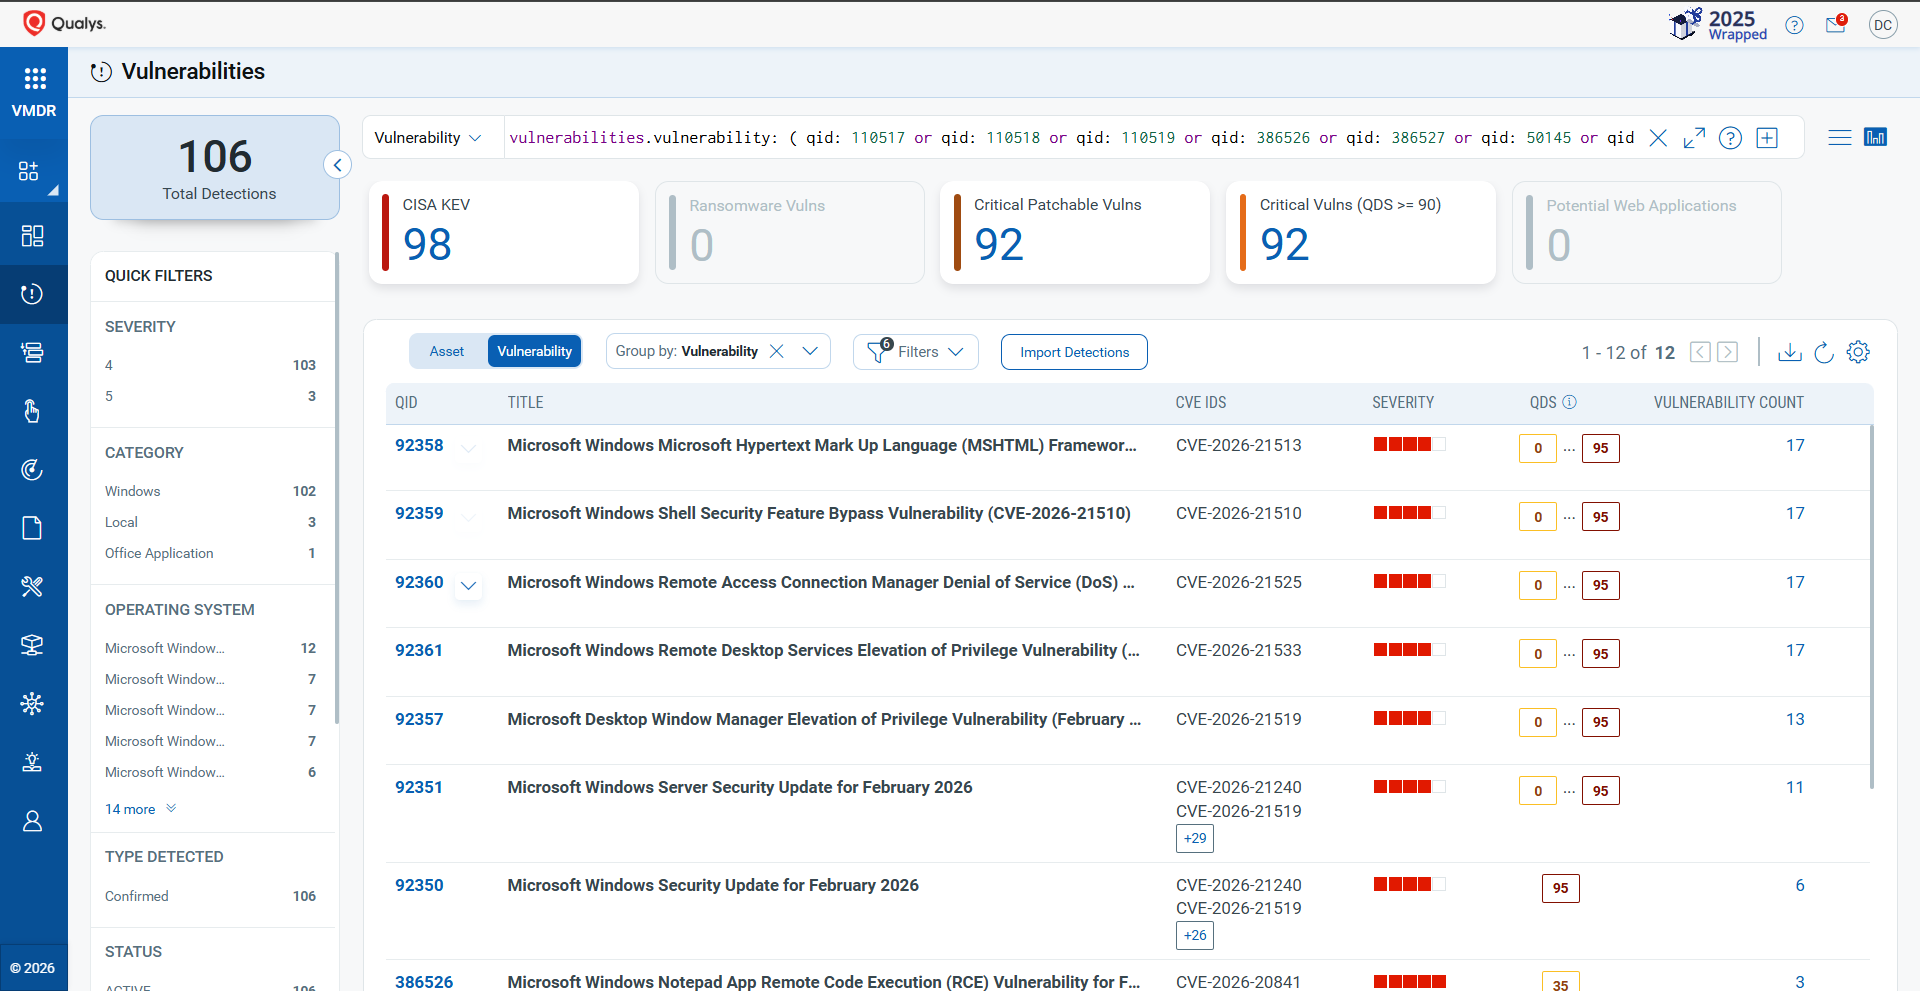Open the Vulnerability search type dropdown
The image size is (1920, 991).
[428, 138]
